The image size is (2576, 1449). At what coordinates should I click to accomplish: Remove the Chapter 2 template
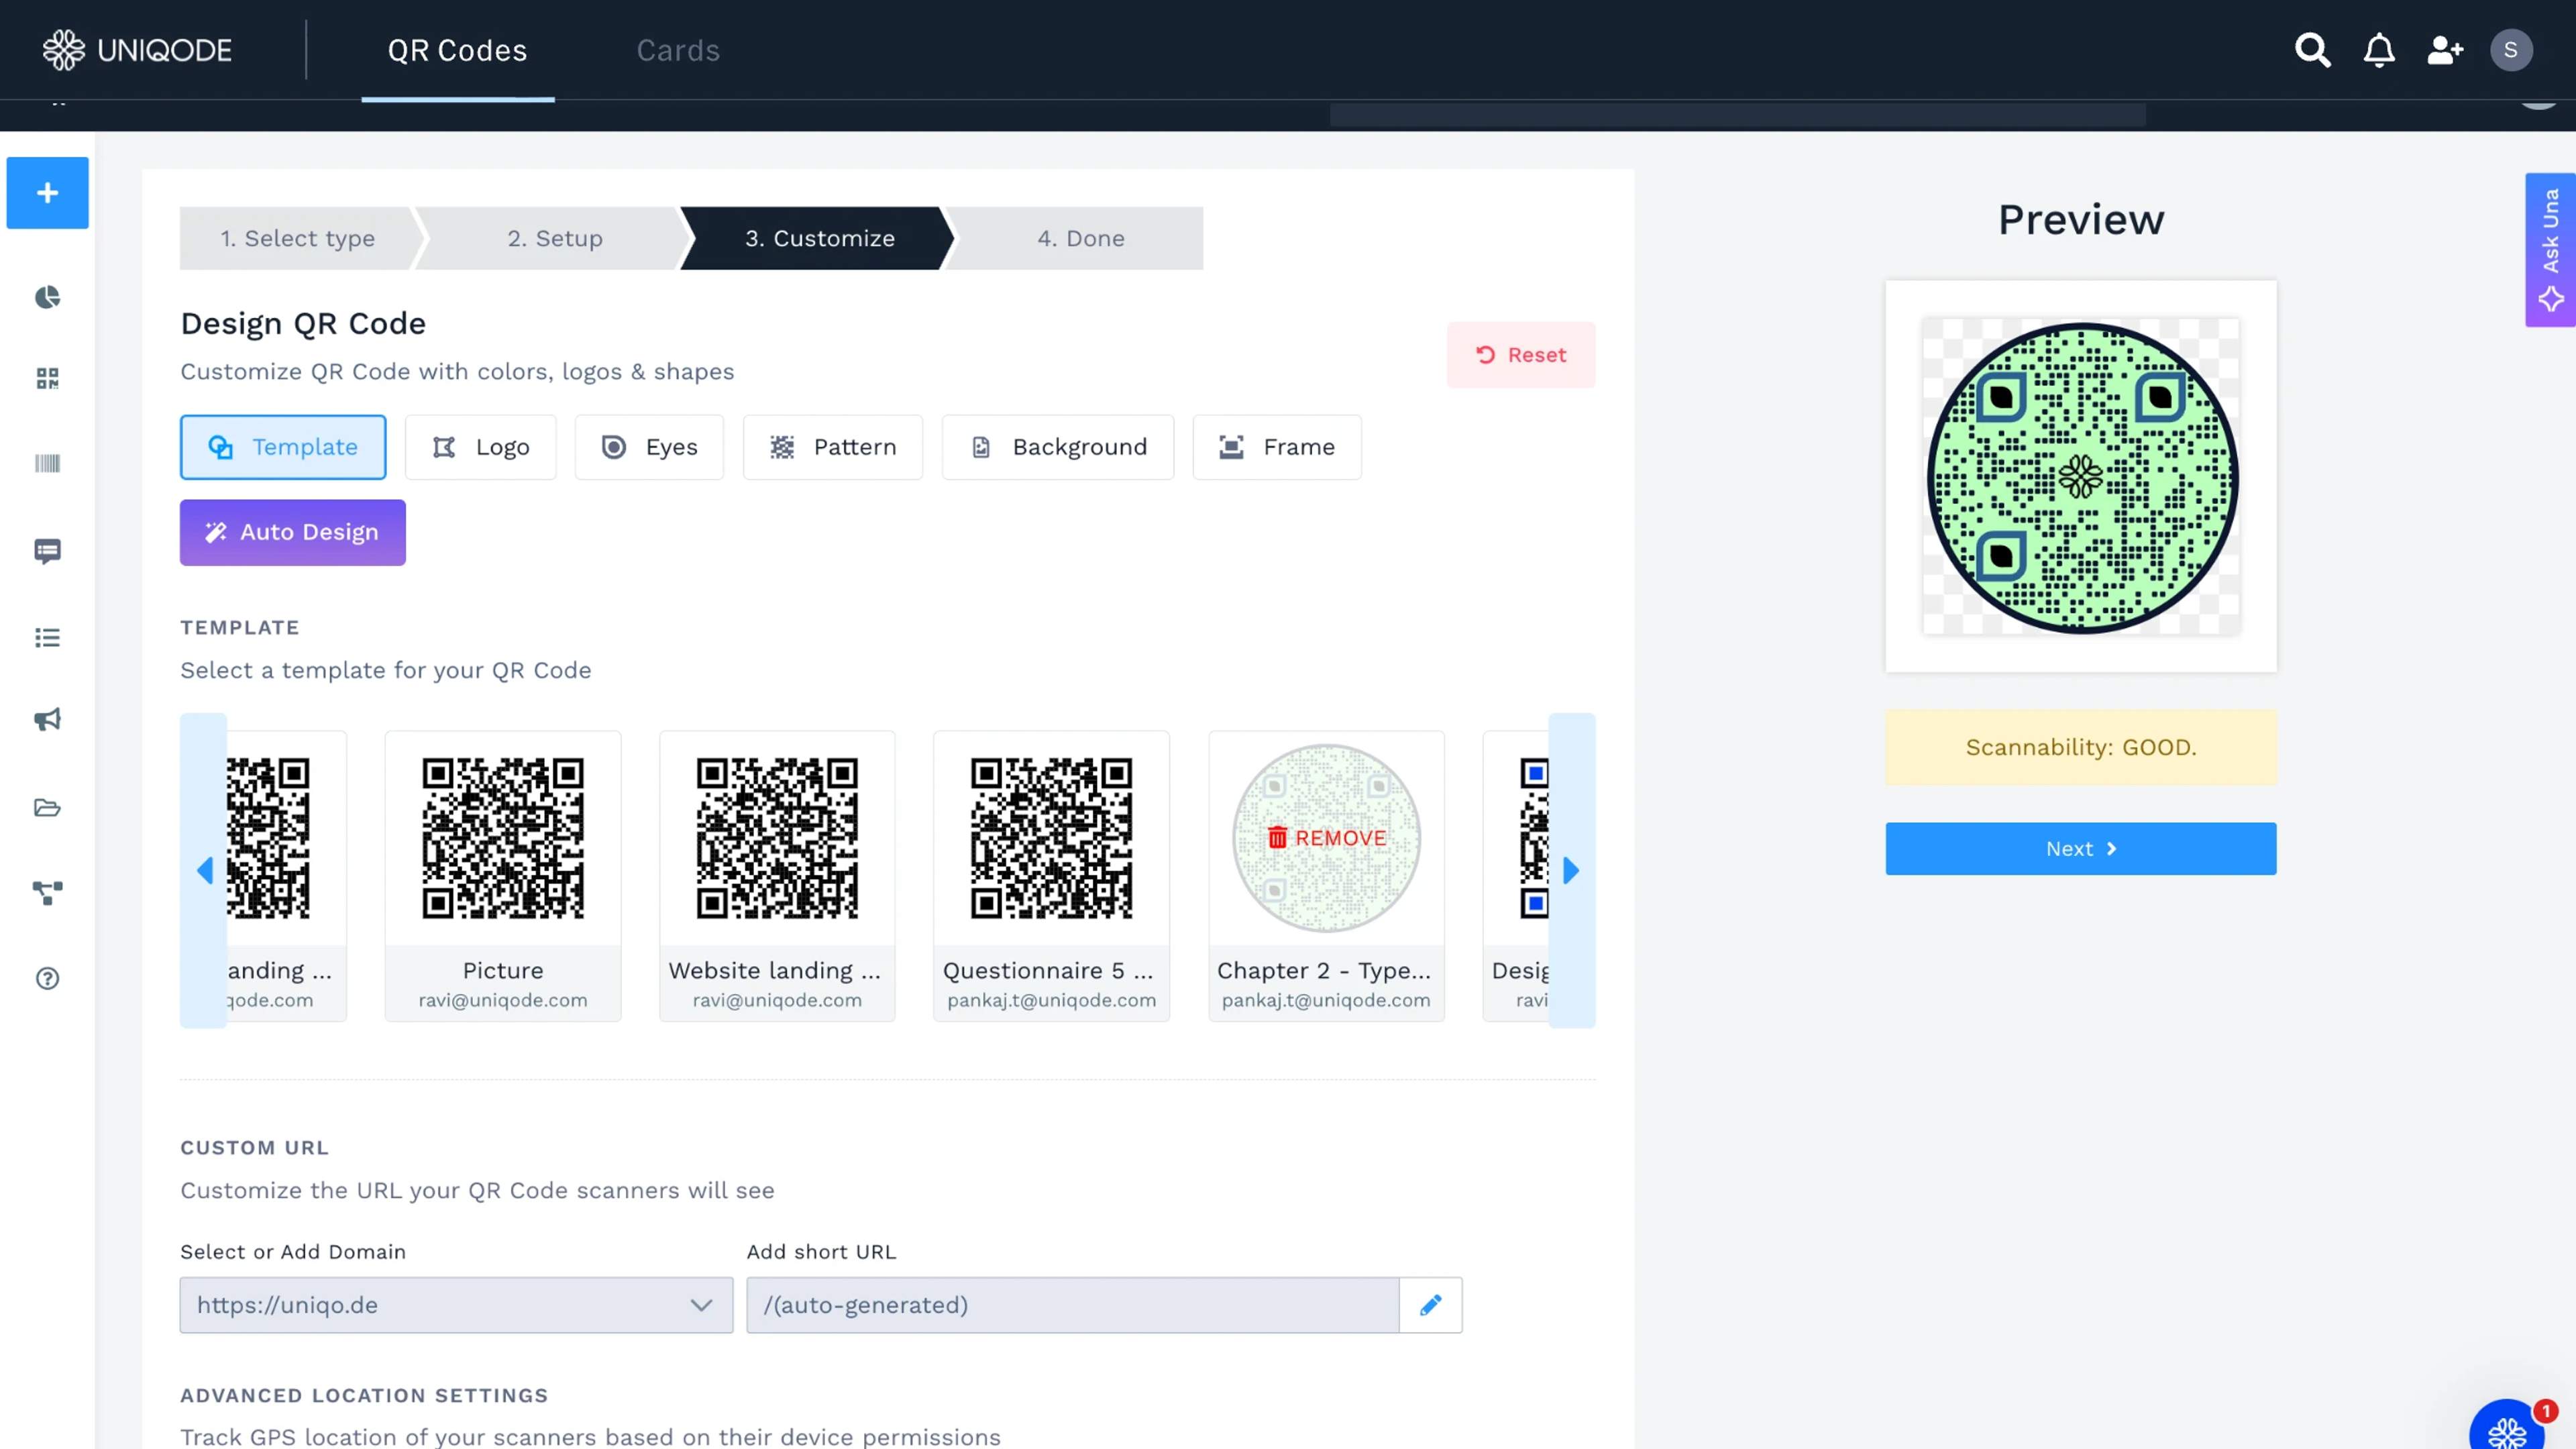1327,838
